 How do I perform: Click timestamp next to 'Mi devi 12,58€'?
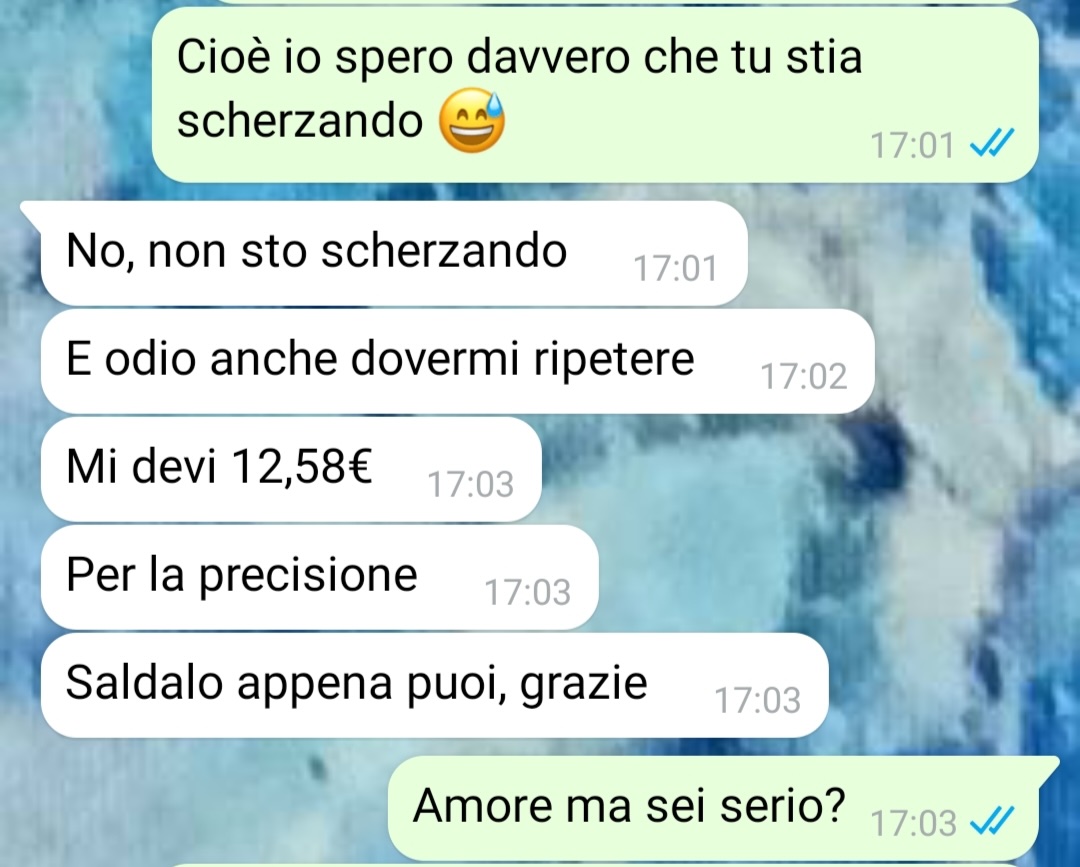470,484
